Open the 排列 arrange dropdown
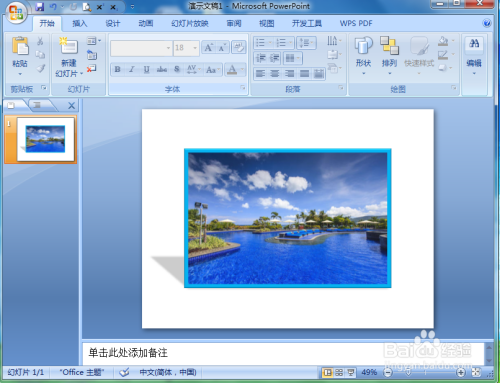 (x=389, y=55)
